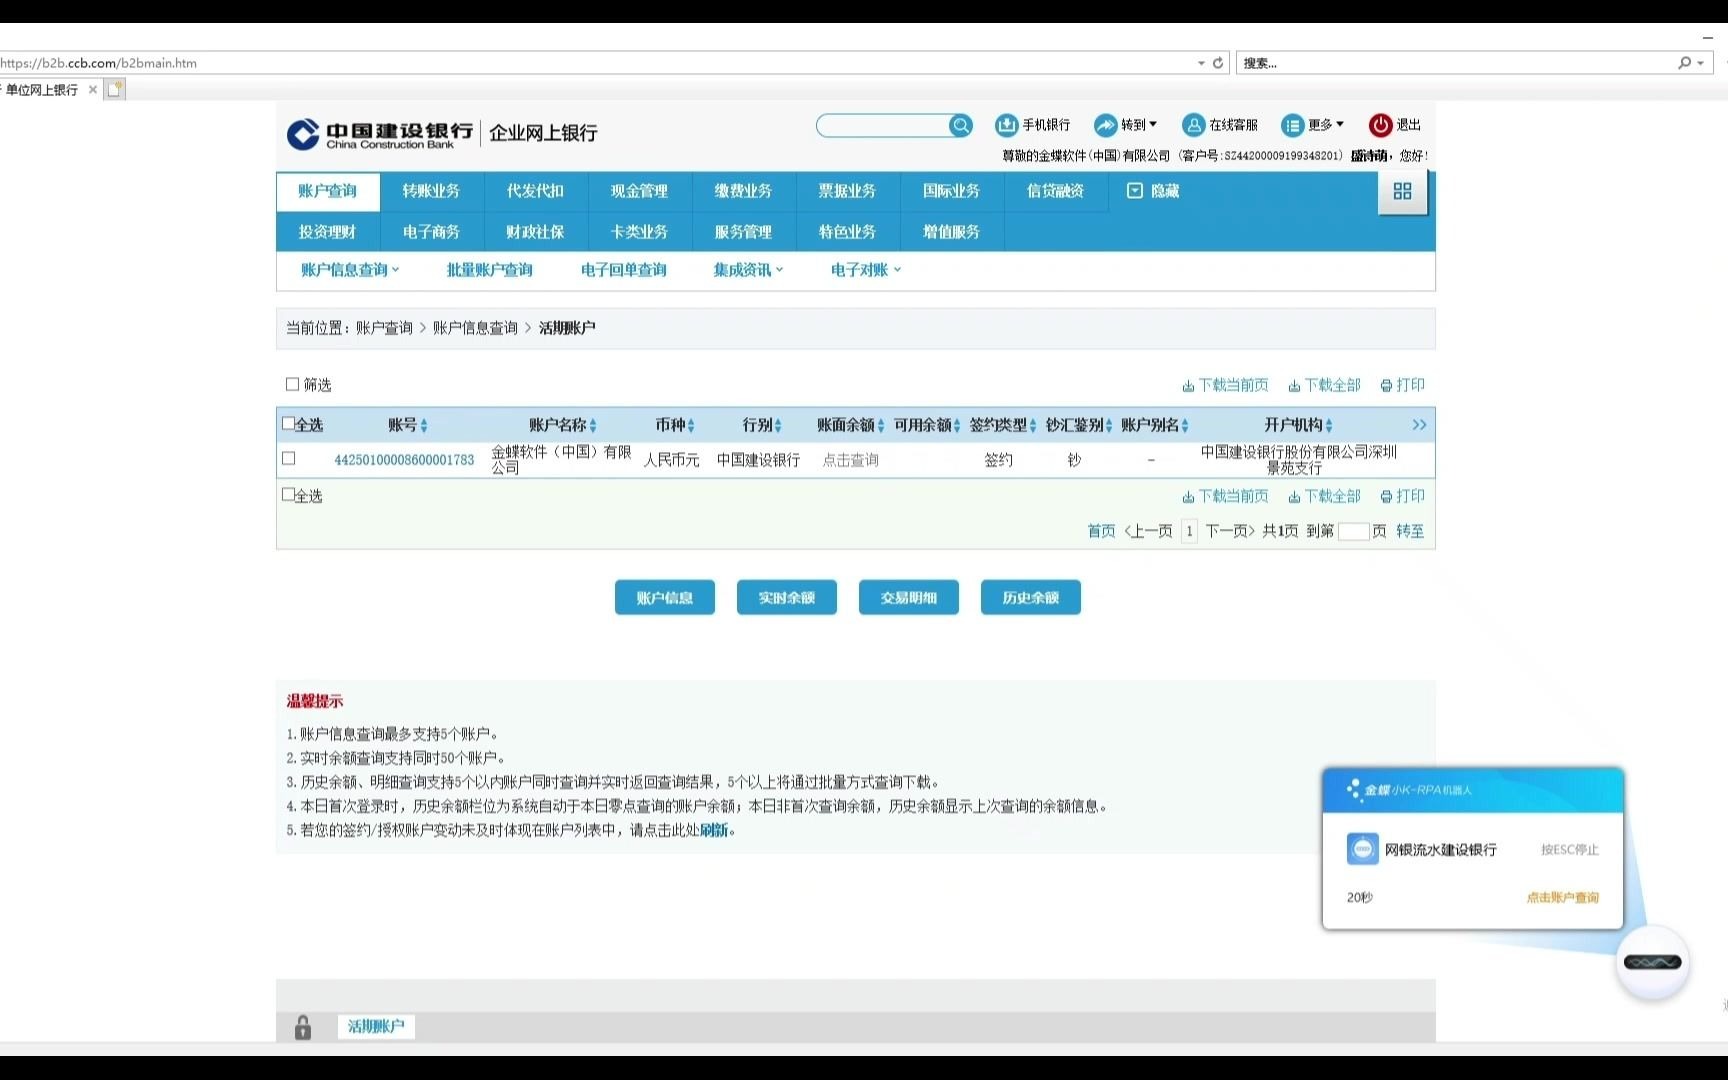Expand 电子对账 submenu
The height and width of the screenshot is (1080, 1728).
[866, 270]
